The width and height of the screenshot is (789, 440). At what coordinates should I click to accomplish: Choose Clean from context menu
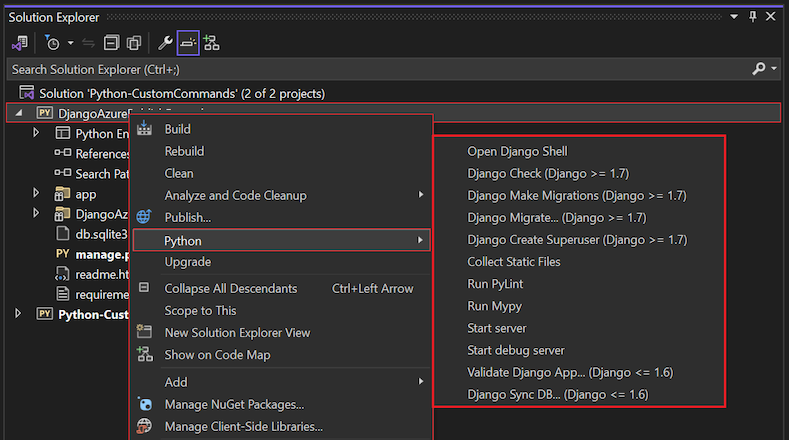pyautogui.click(x=179, y=174)
